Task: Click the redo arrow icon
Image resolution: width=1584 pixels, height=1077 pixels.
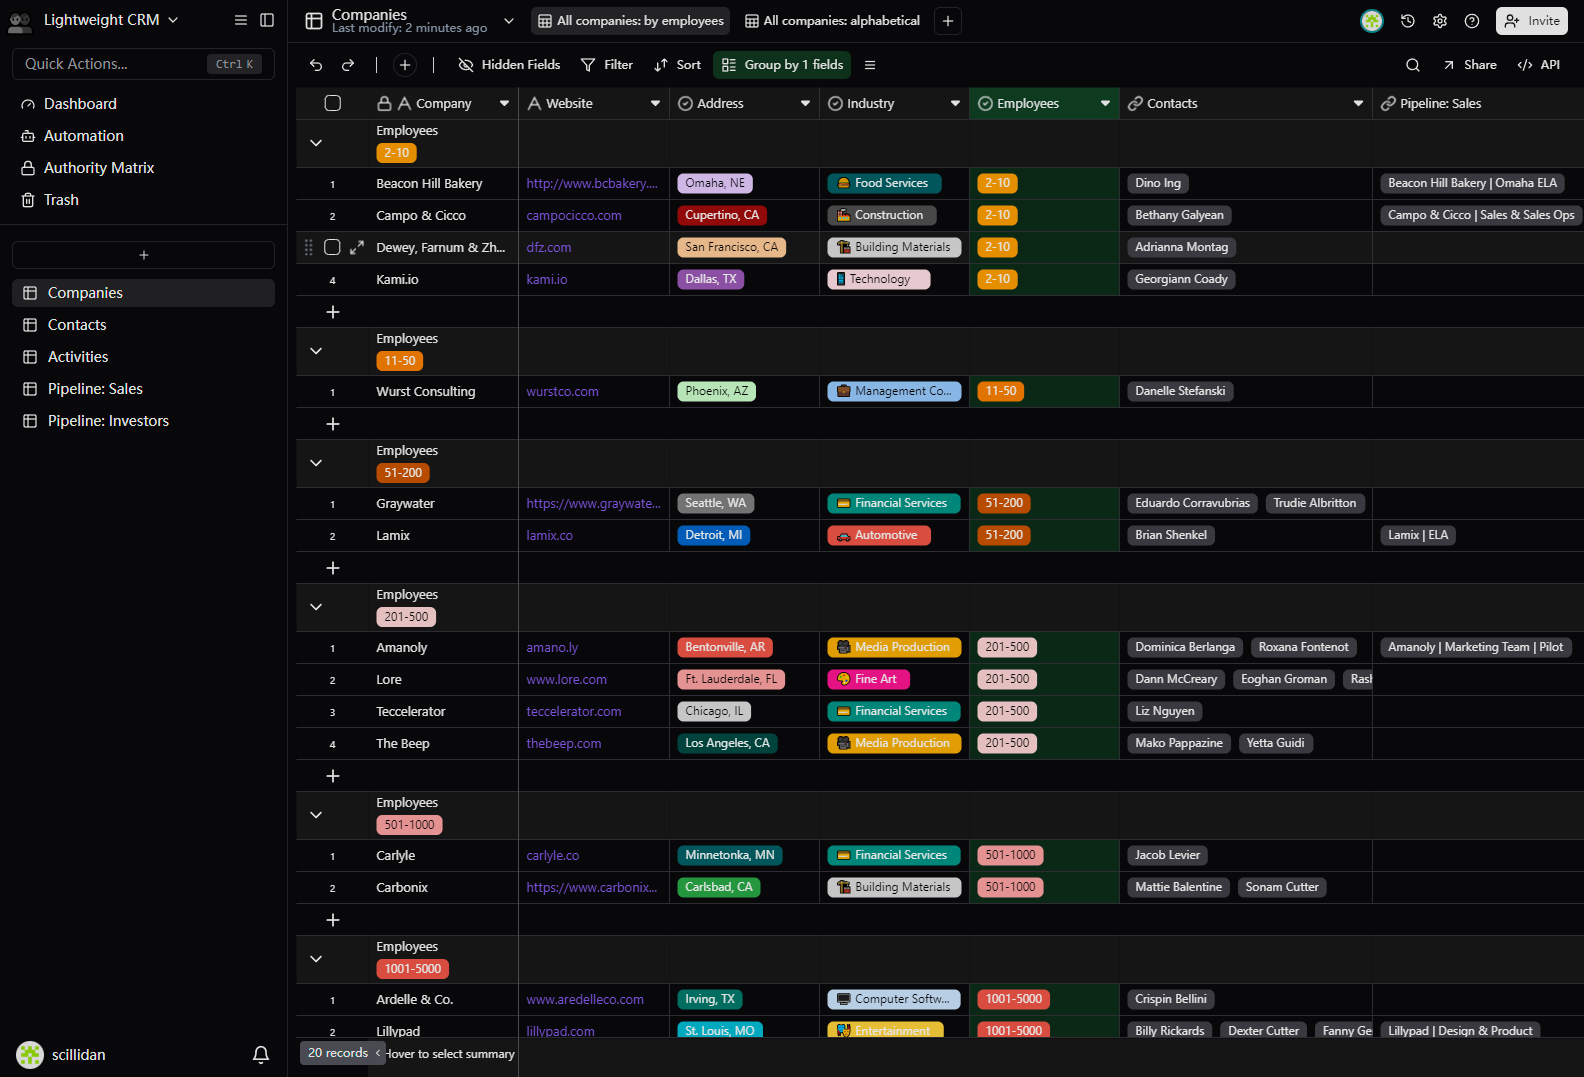Action: 348,65
